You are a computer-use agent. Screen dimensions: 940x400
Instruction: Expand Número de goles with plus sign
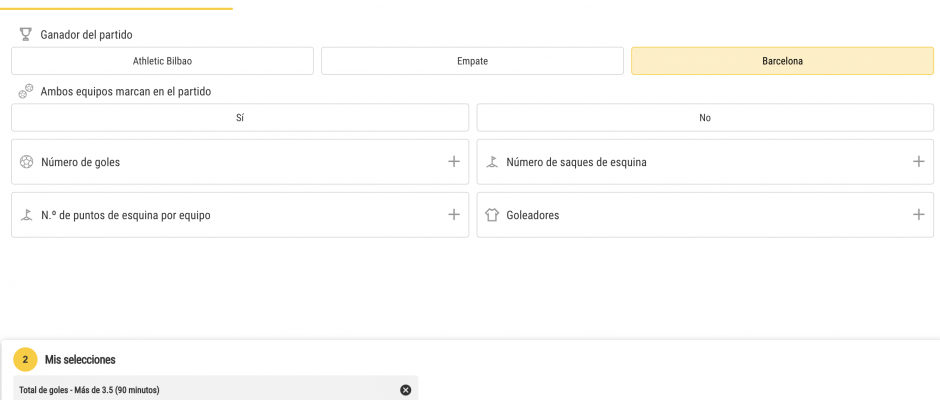[454, 161]
